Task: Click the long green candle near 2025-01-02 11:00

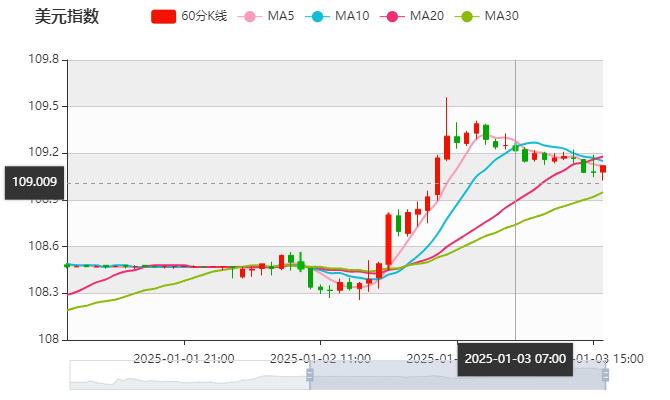Action: pos(310,276)
